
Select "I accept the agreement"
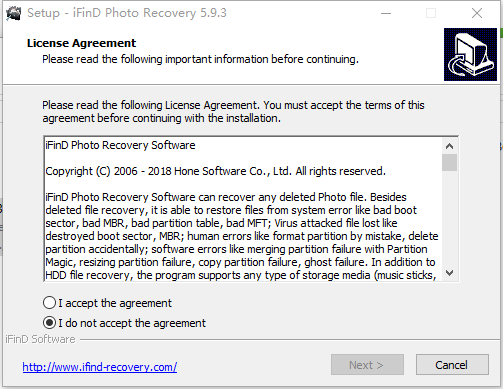pyautogui.click(x=107, y=303)
